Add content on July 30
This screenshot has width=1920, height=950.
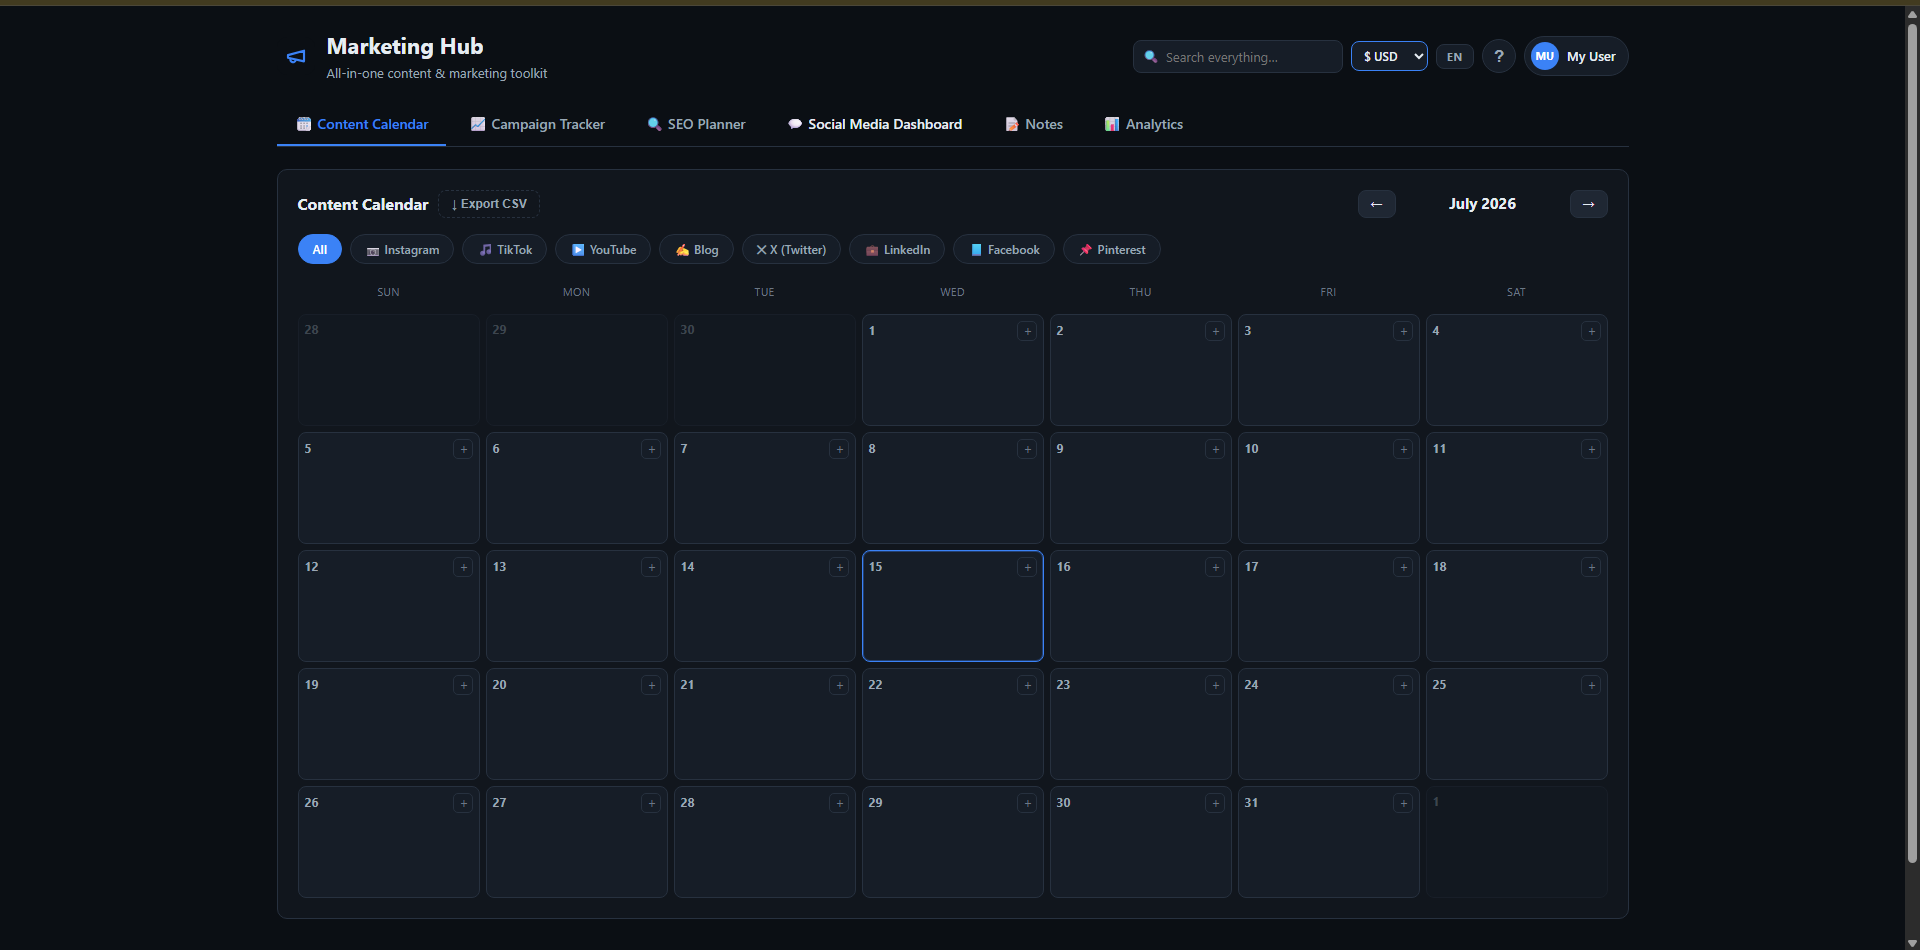(1215, 803)
